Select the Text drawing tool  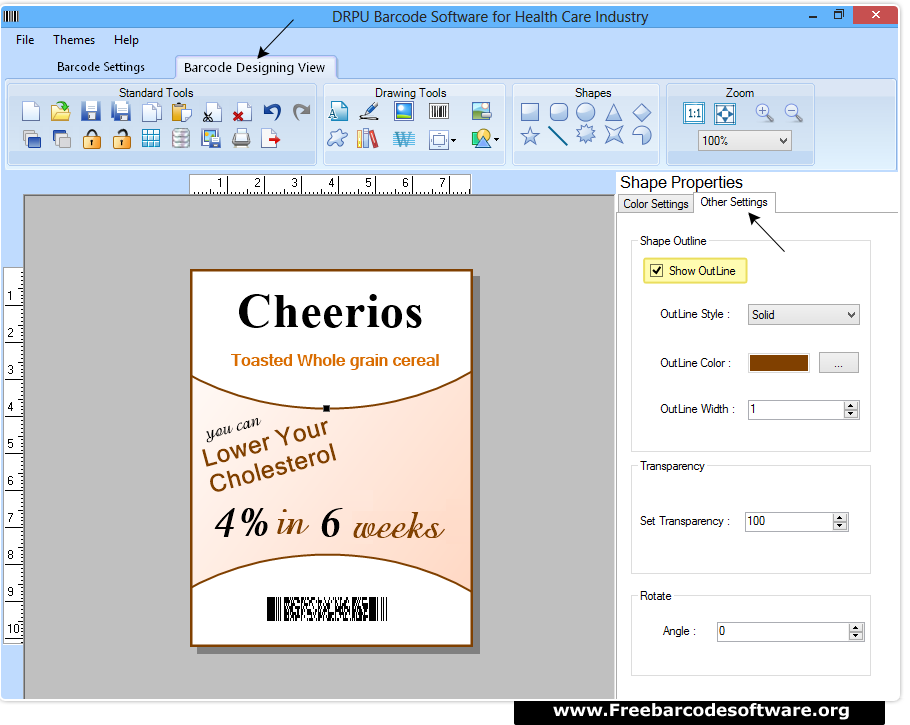coord(338,111)
